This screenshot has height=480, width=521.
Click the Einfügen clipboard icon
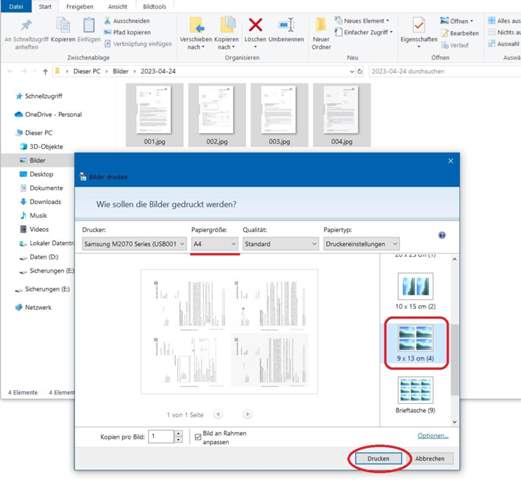coord(89,26)
